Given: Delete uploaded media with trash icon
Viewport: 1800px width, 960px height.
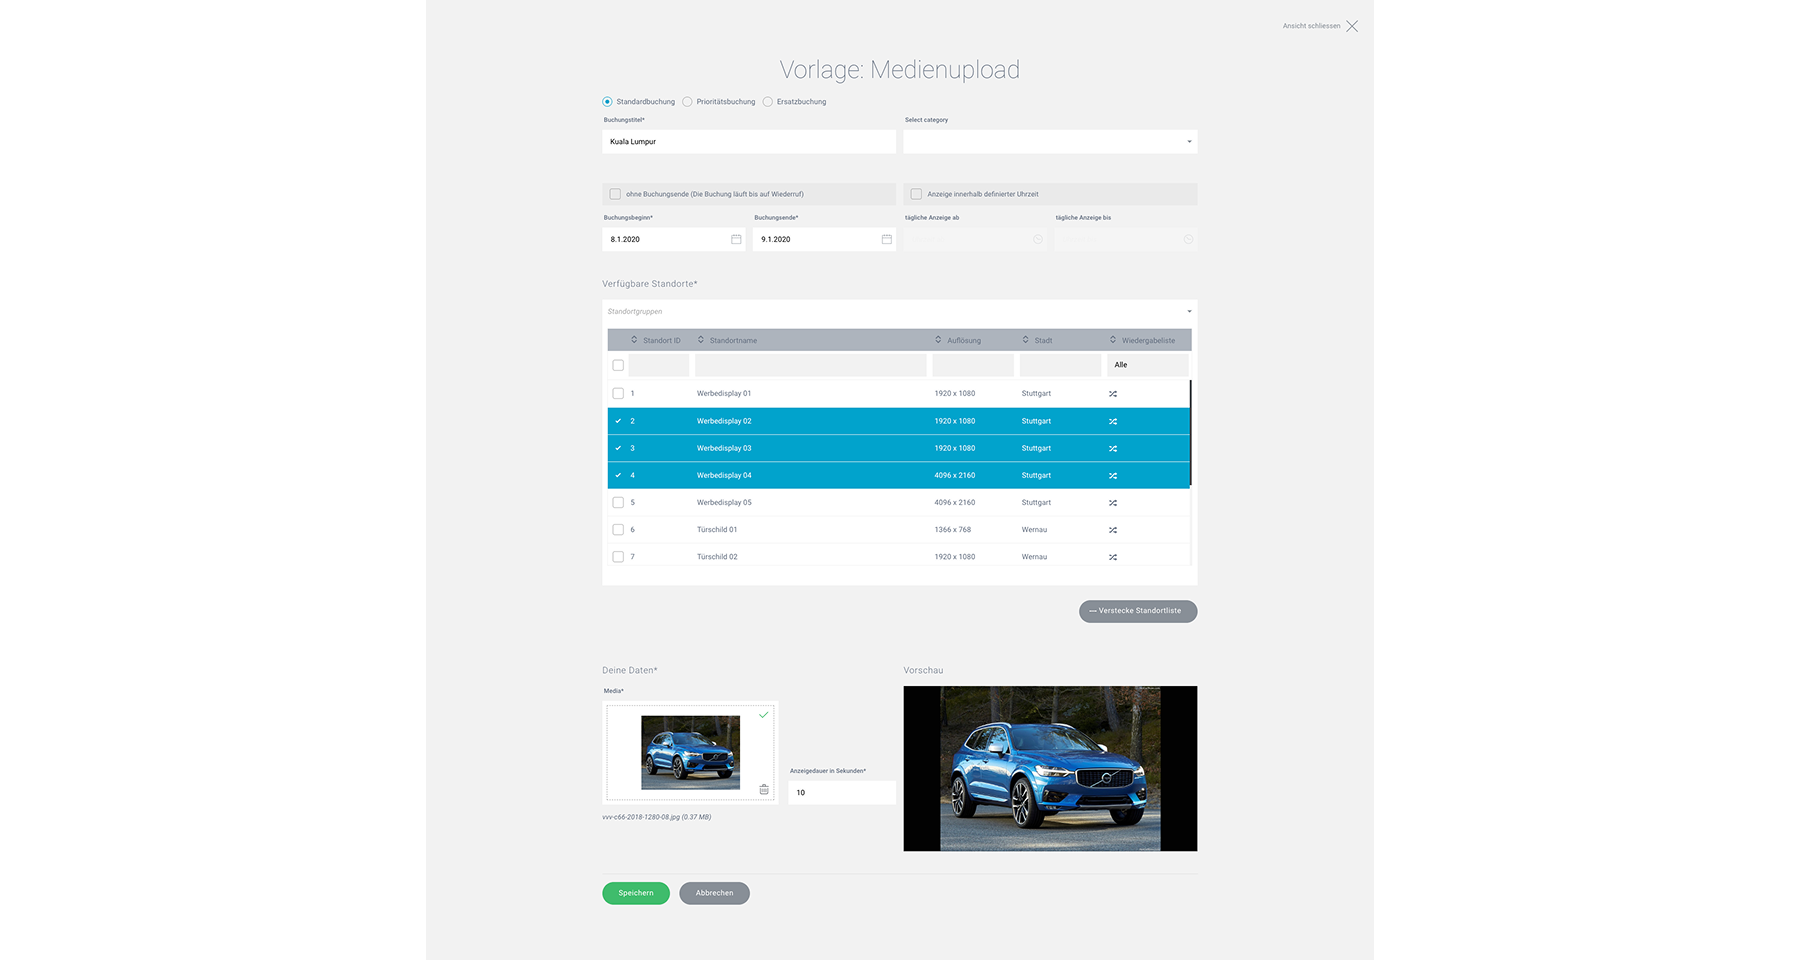Looking at the screenshot, I should (764, 790).
